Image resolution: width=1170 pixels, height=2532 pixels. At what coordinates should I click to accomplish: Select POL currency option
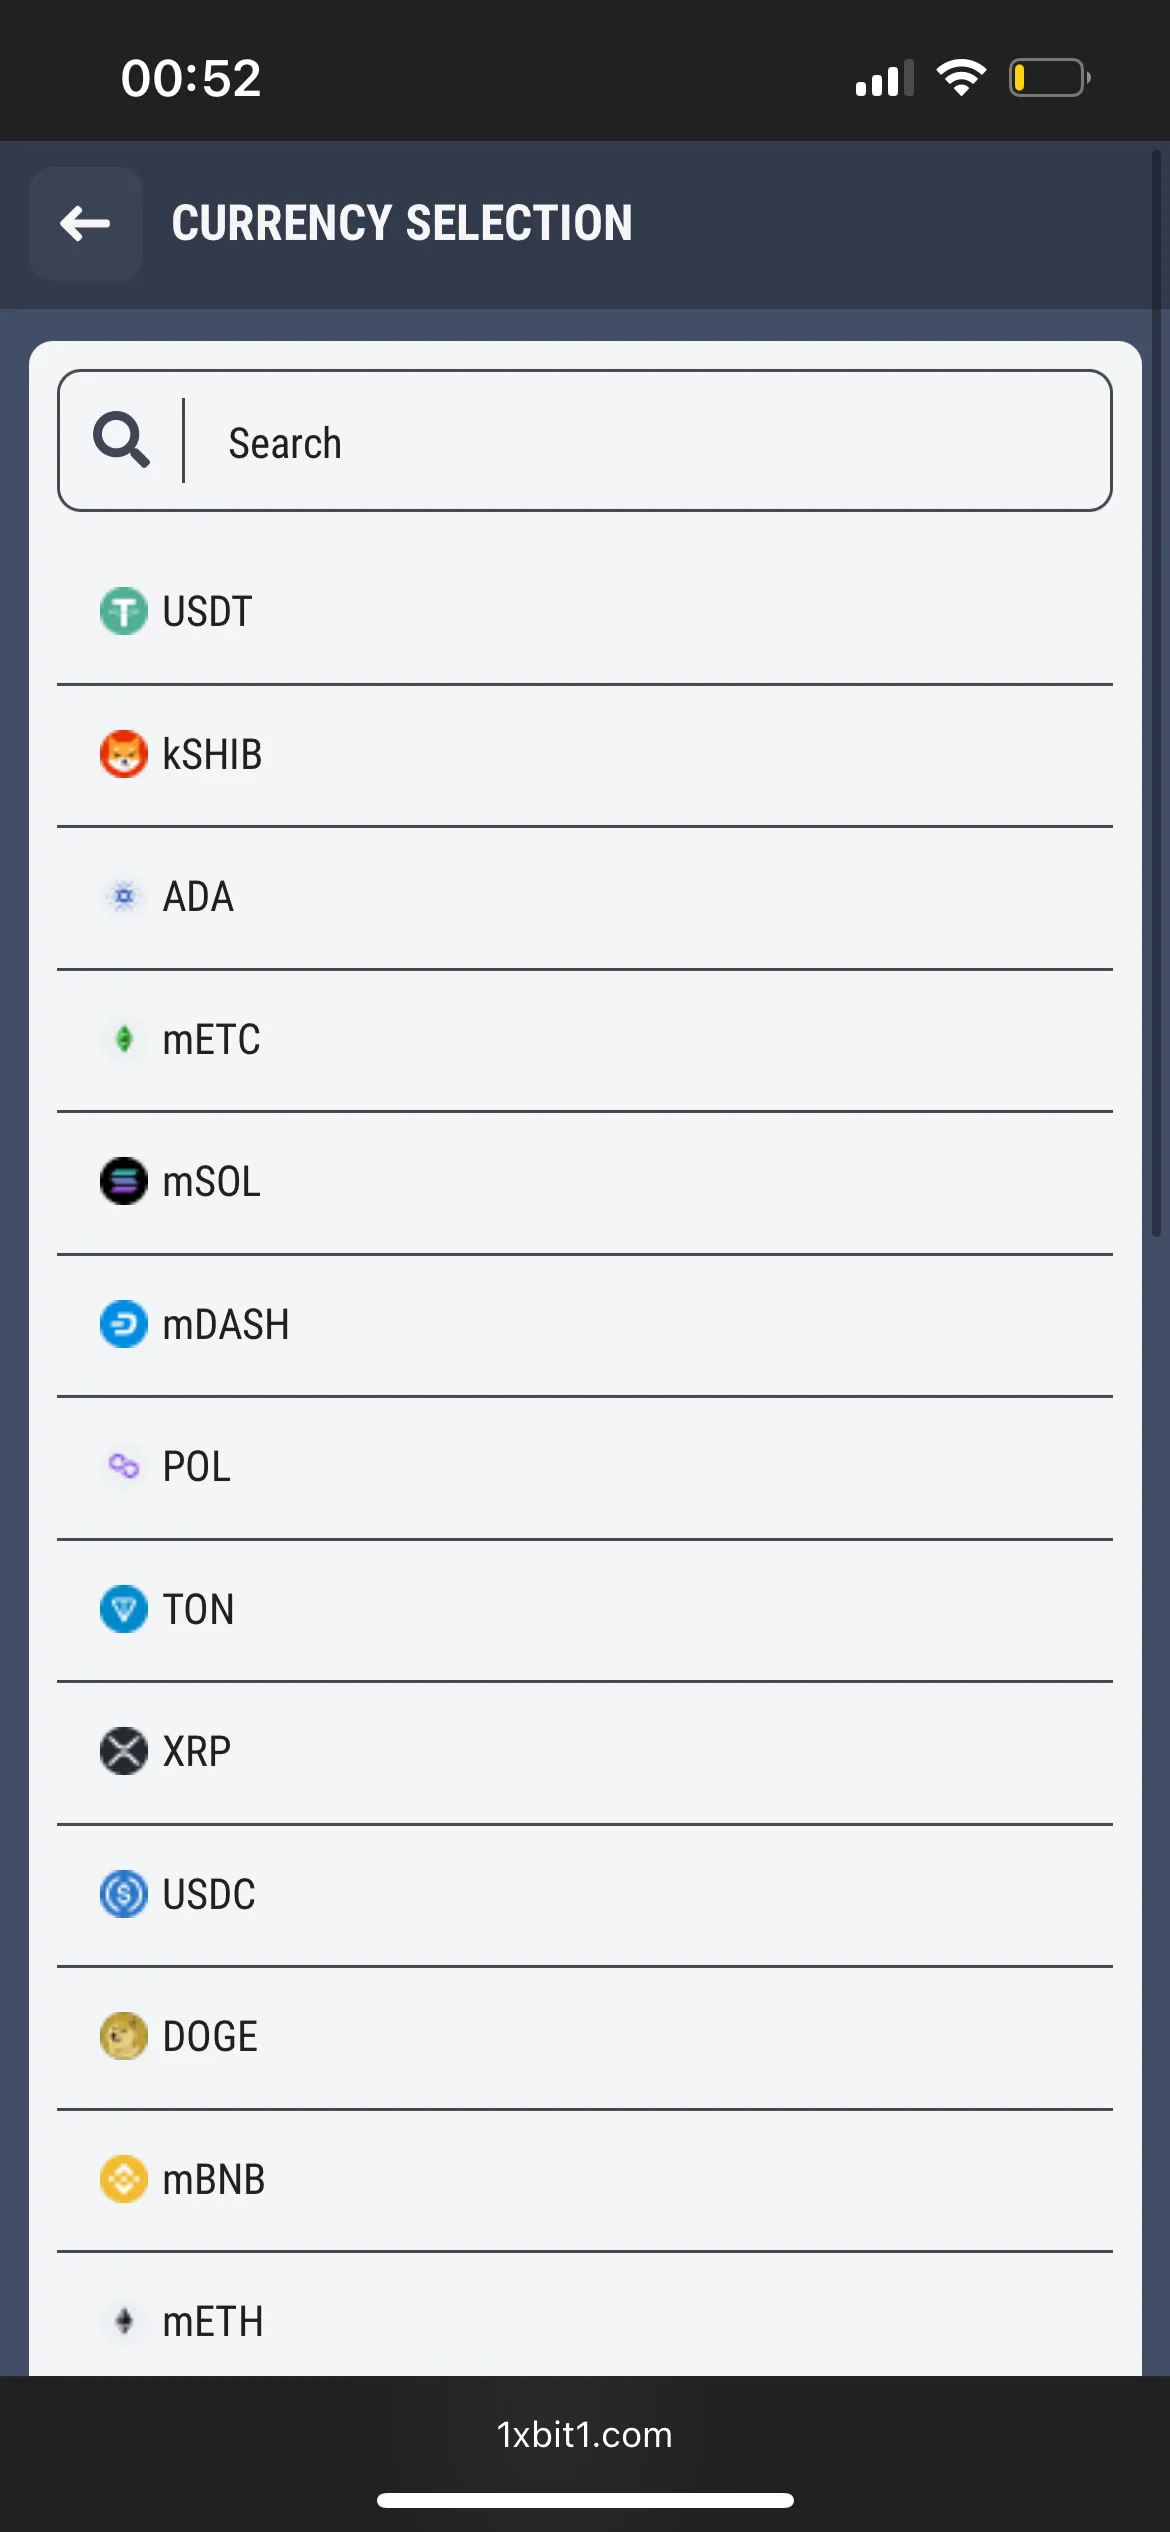(196, 1467)
